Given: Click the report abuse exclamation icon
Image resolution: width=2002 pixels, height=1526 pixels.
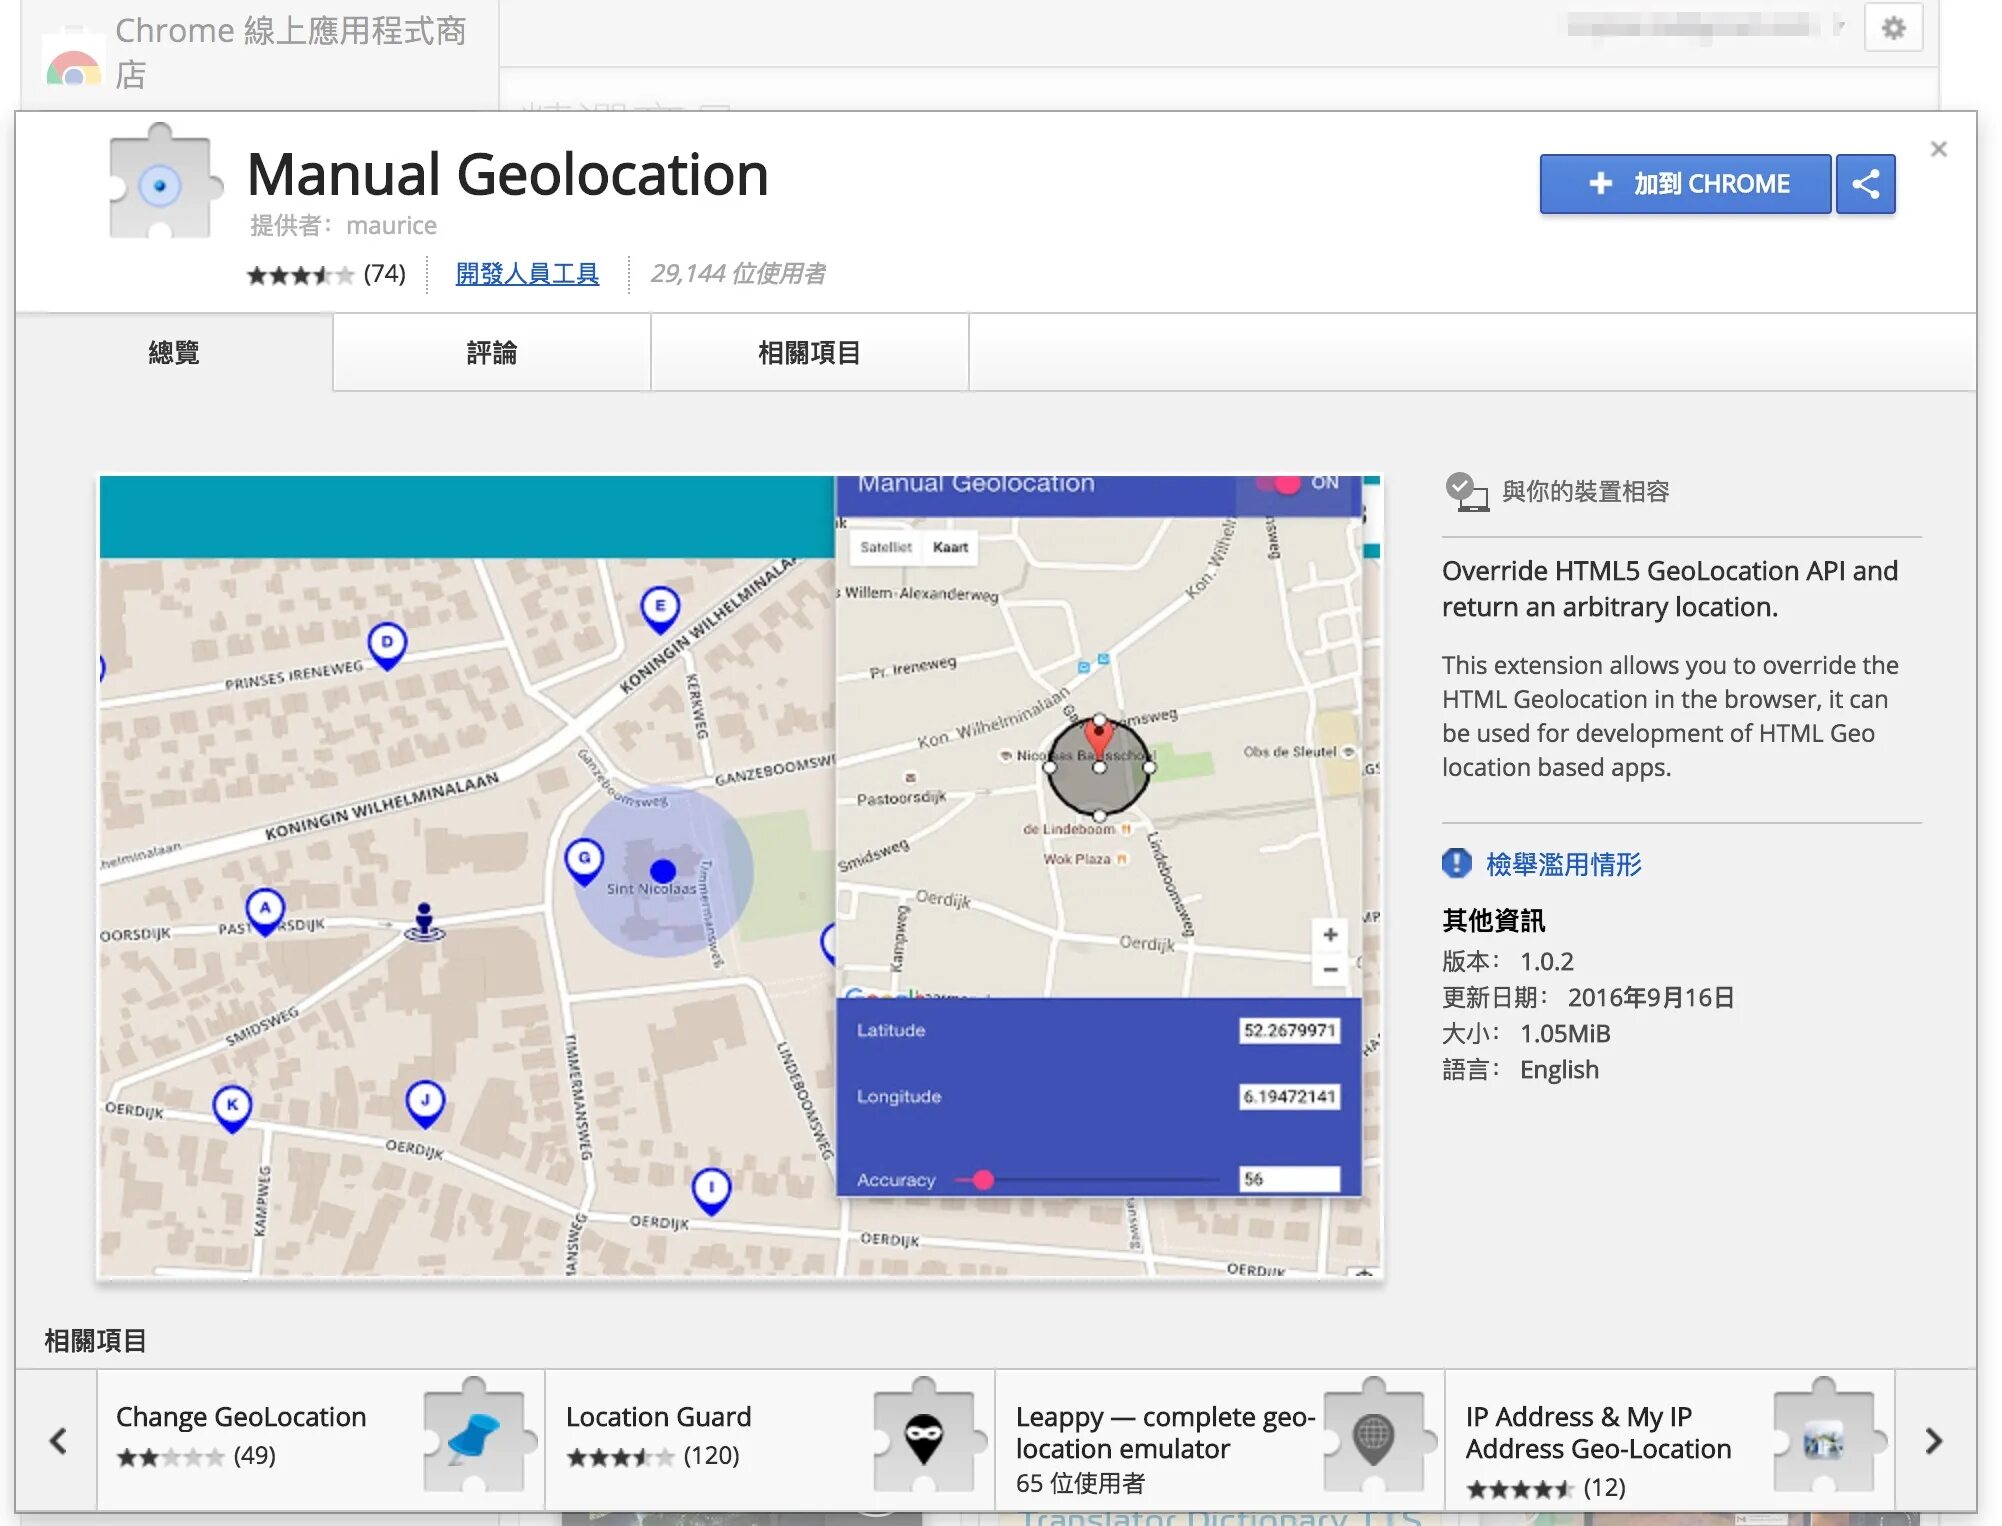Looking at the screenshot, I should (x=1456, y=863).
